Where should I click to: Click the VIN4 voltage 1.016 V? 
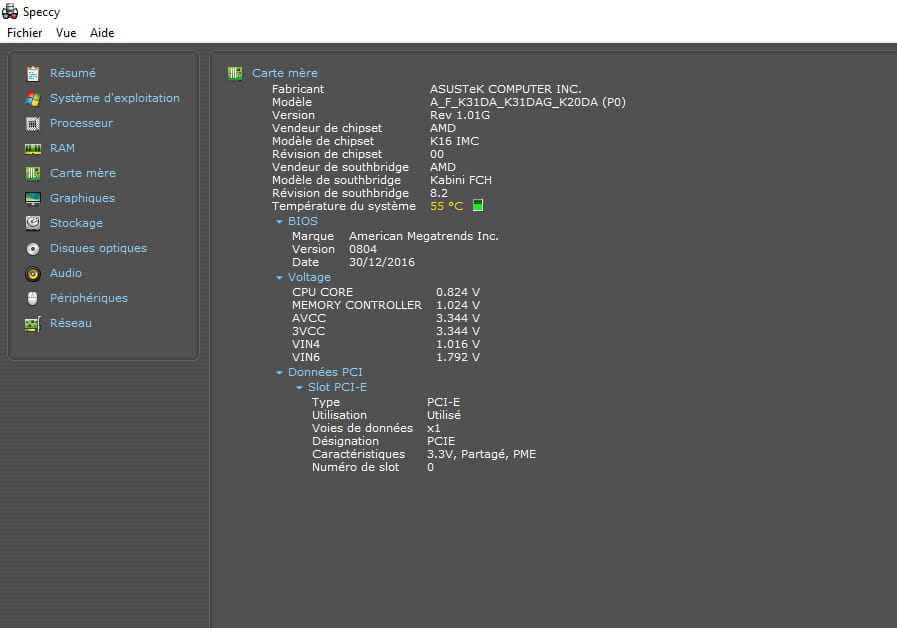tap(458, 344)
